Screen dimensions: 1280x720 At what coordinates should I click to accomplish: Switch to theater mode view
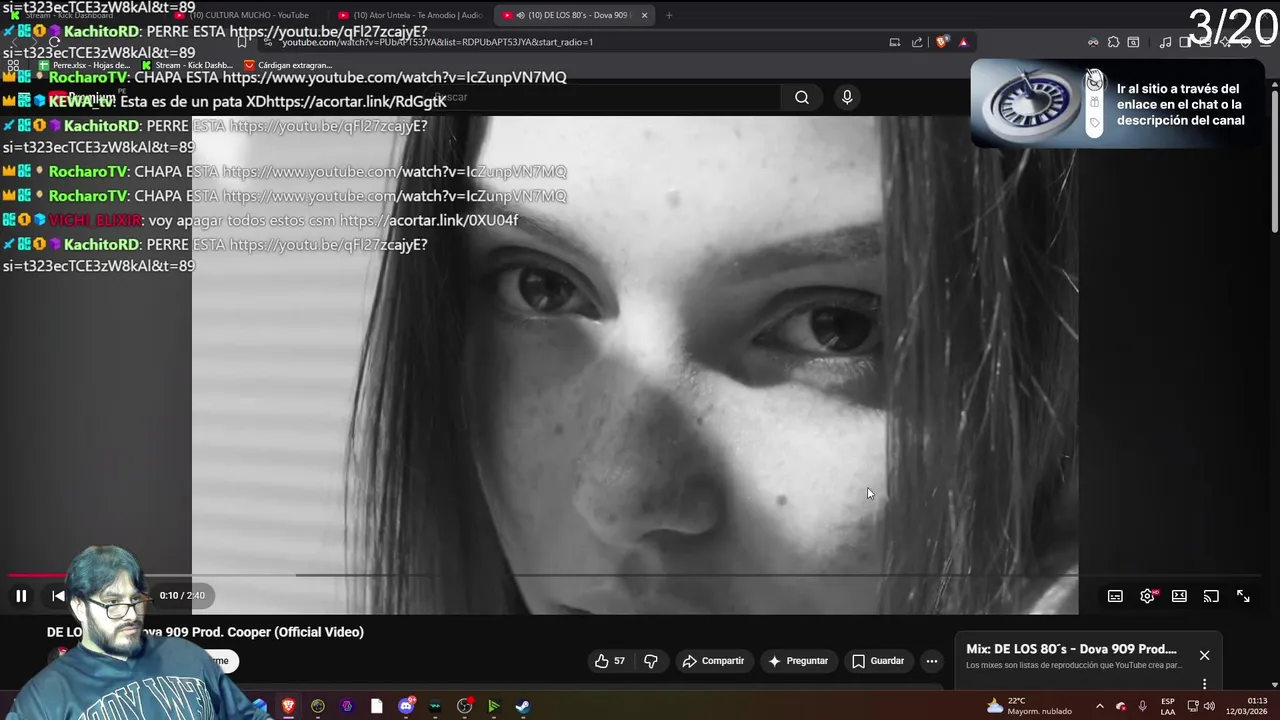[1179, 596]
